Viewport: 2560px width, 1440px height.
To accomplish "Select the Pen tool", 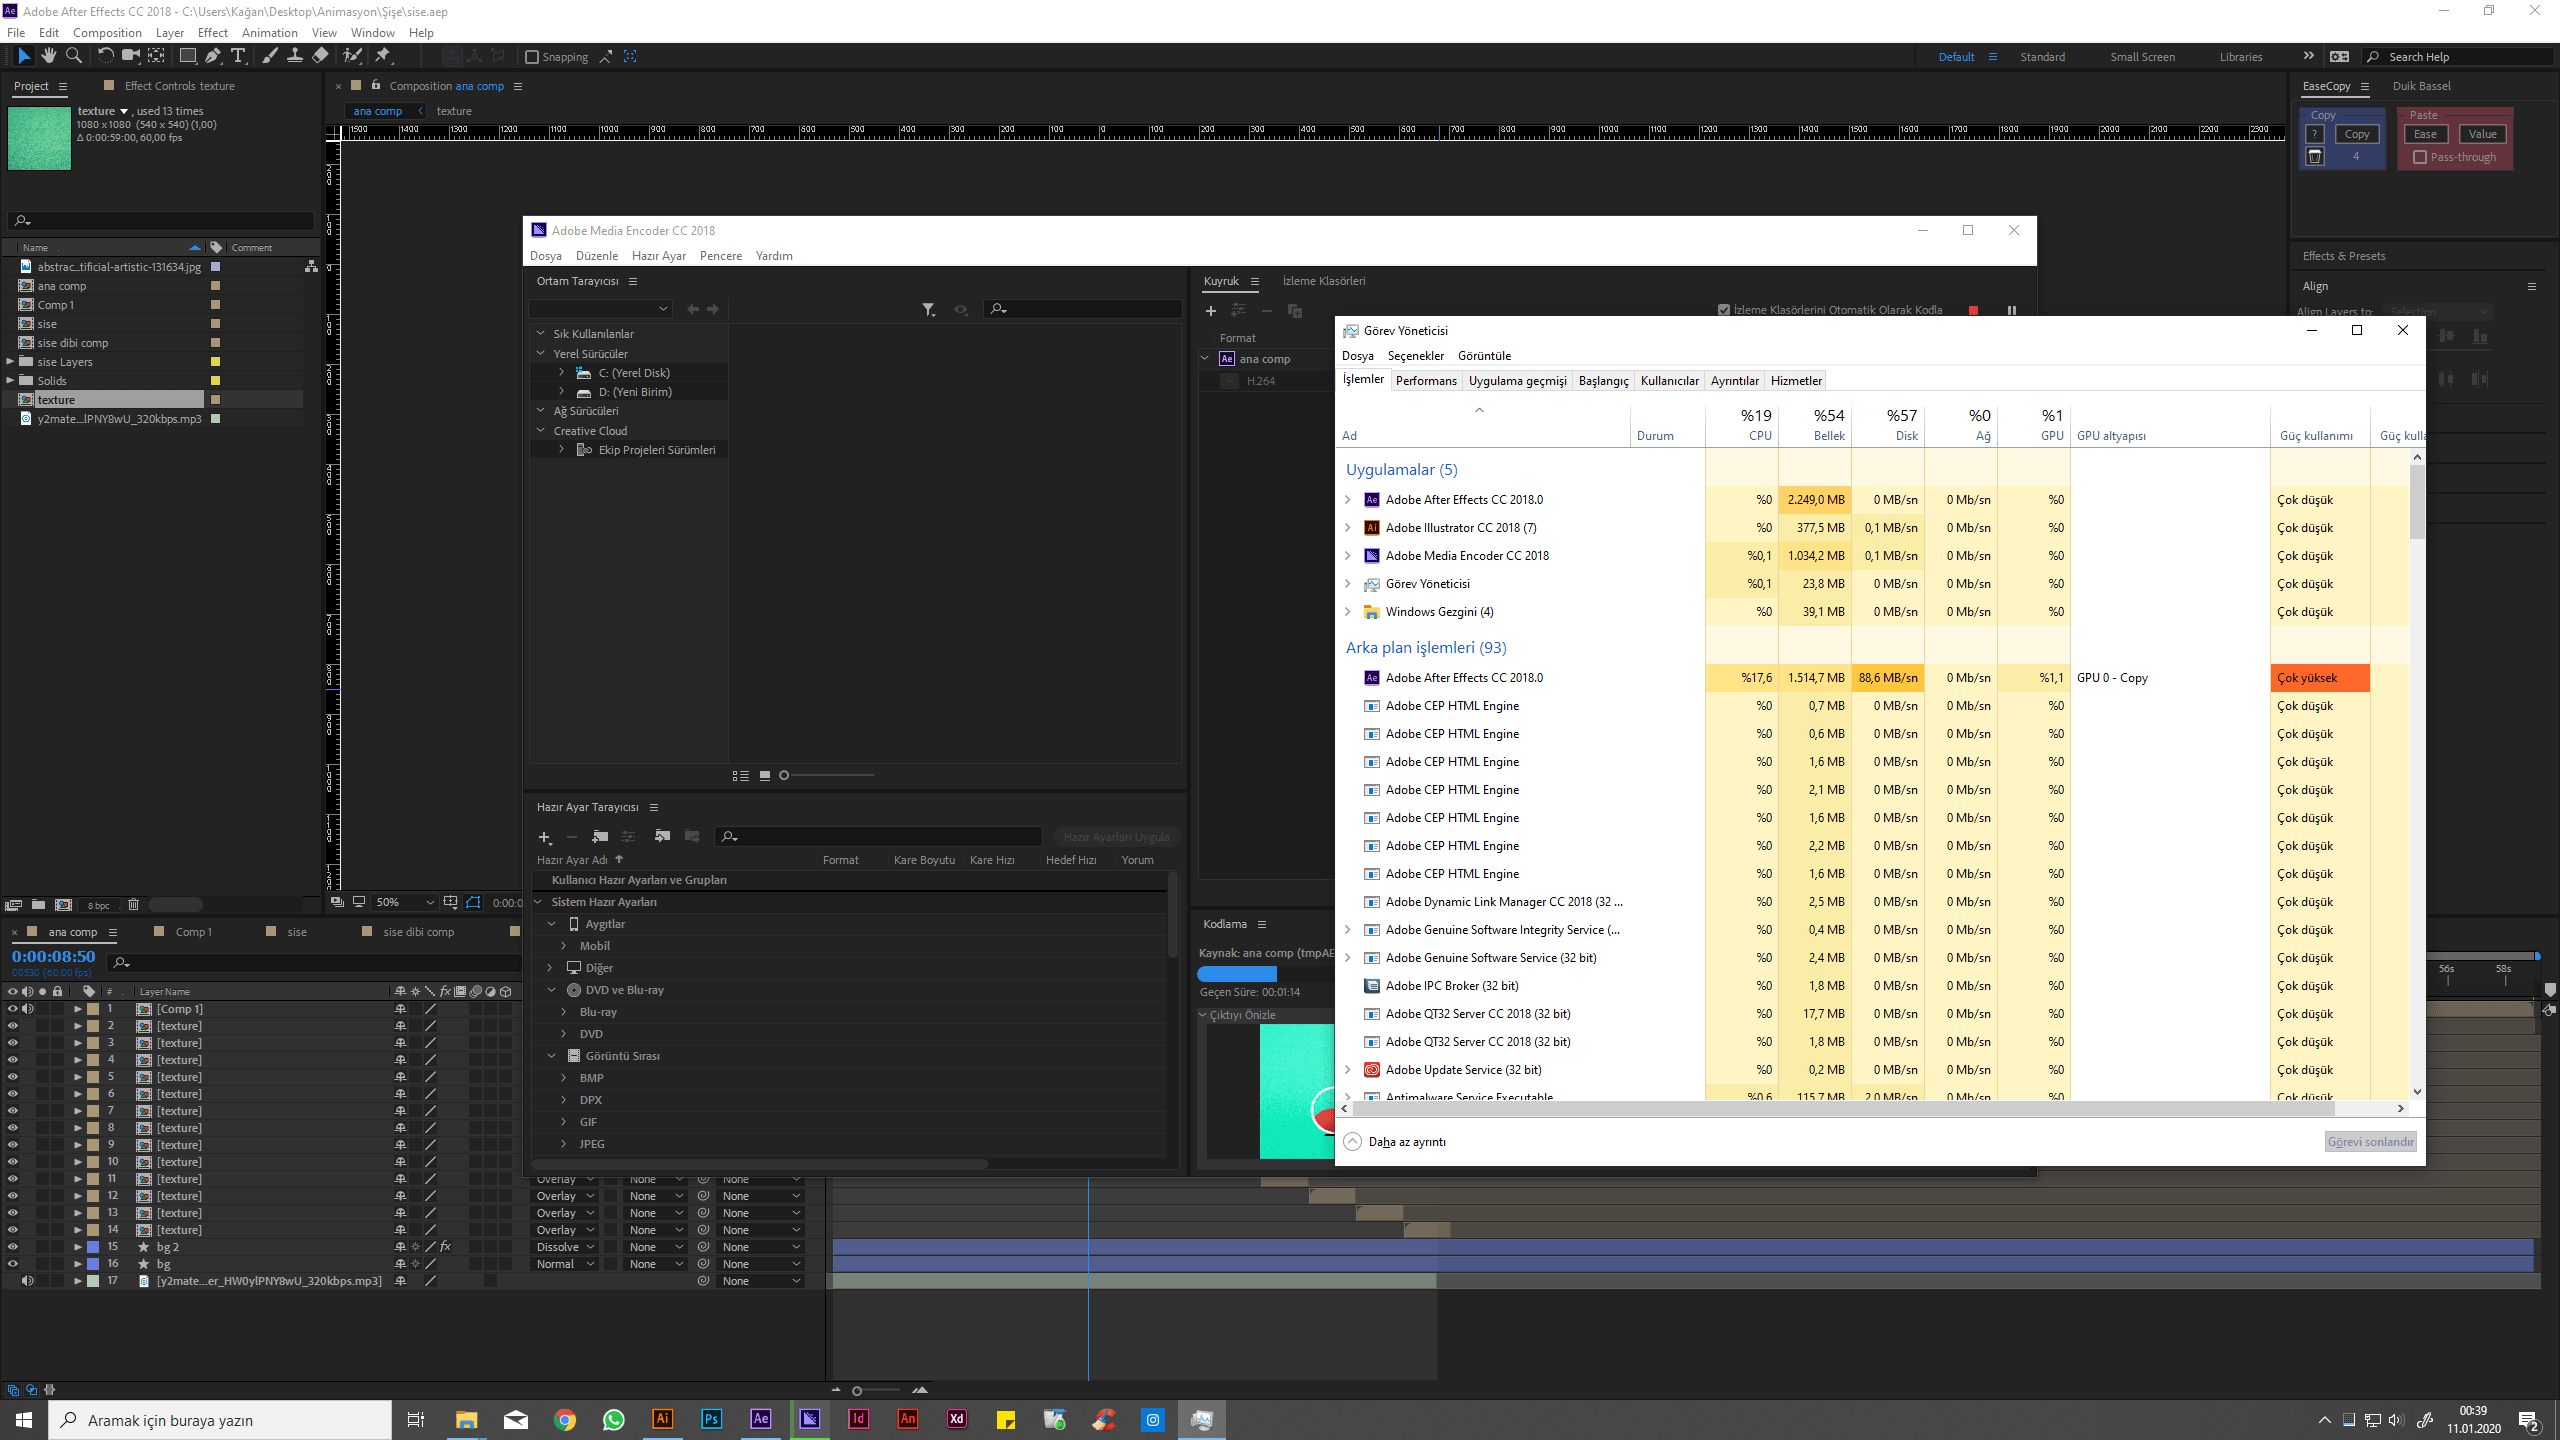I will point(212,56).
